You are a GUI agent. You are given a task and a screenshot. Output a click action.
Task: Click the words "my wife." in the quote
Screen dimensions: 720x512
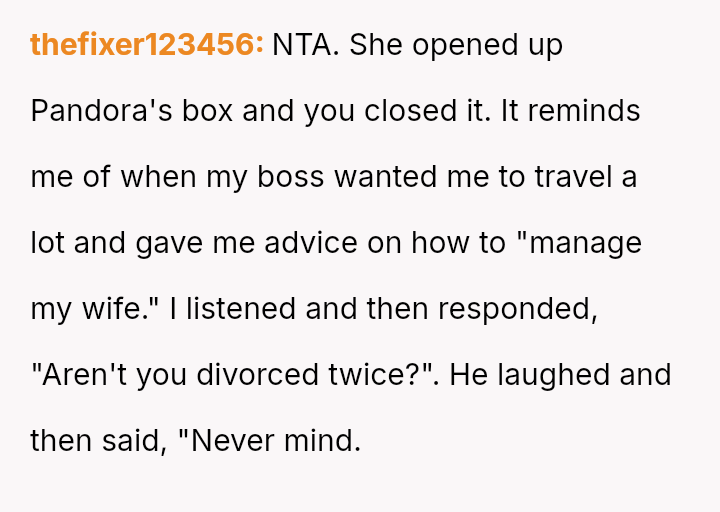(97, 309)
